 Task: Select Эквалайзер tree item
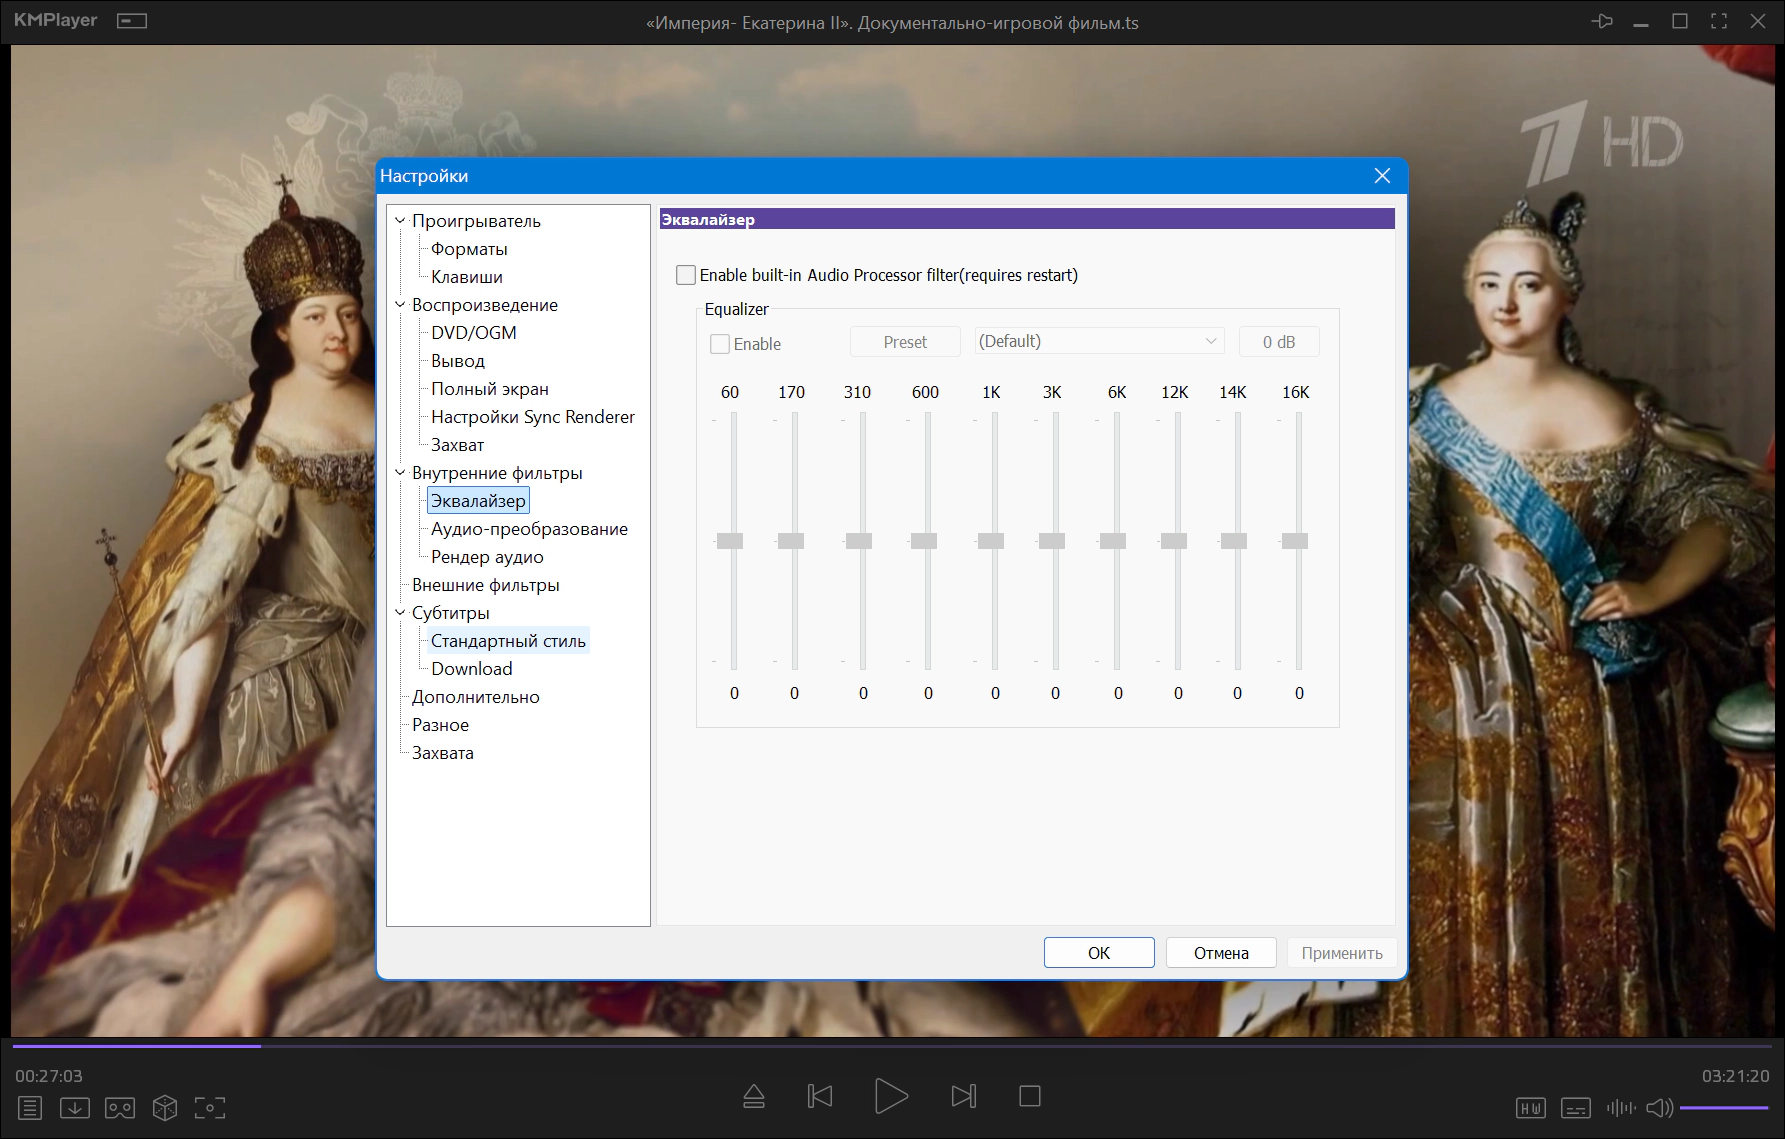[x=478, y=501]
